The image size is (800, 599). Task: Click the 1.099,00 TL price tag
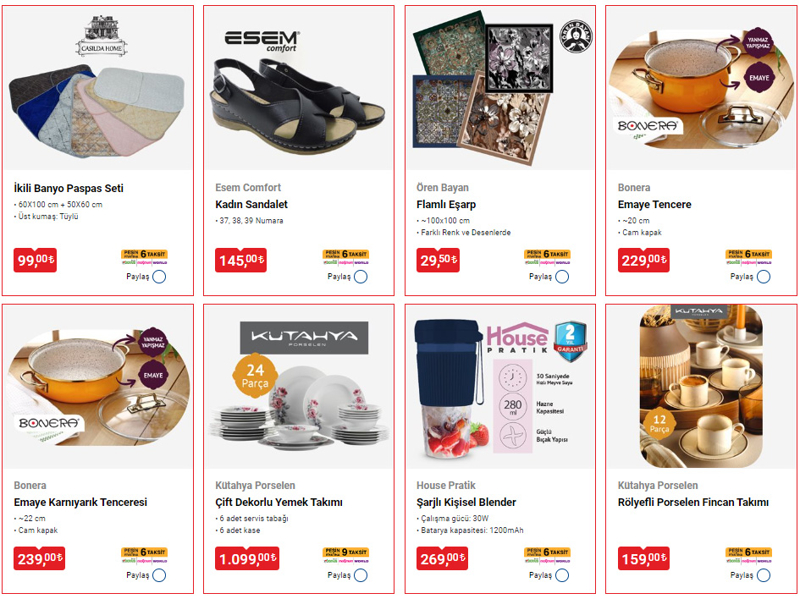[x=246, y=559]
